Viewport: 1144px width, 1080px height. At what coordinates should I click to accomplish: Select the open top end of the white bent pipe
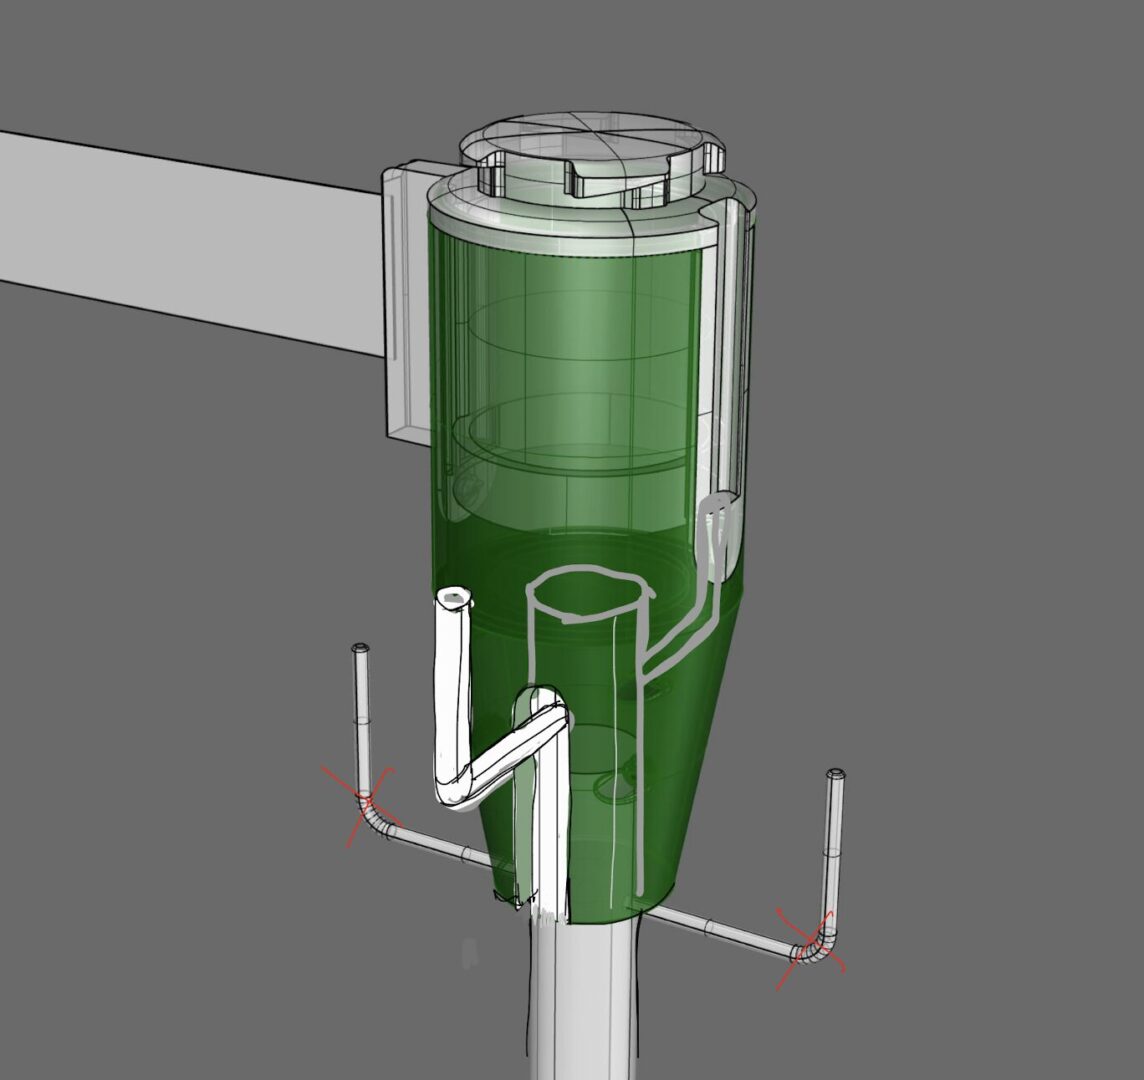(x=453, y=597)
